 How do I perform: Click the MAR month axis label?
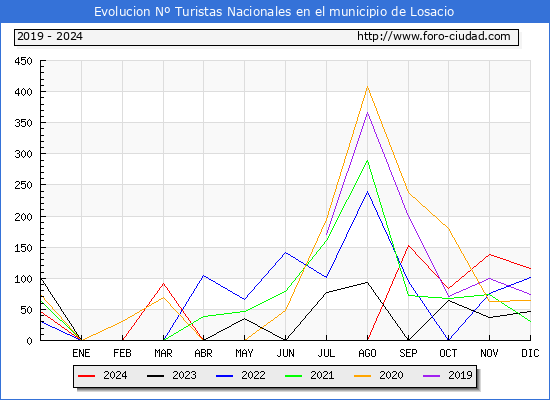(163, 353)
